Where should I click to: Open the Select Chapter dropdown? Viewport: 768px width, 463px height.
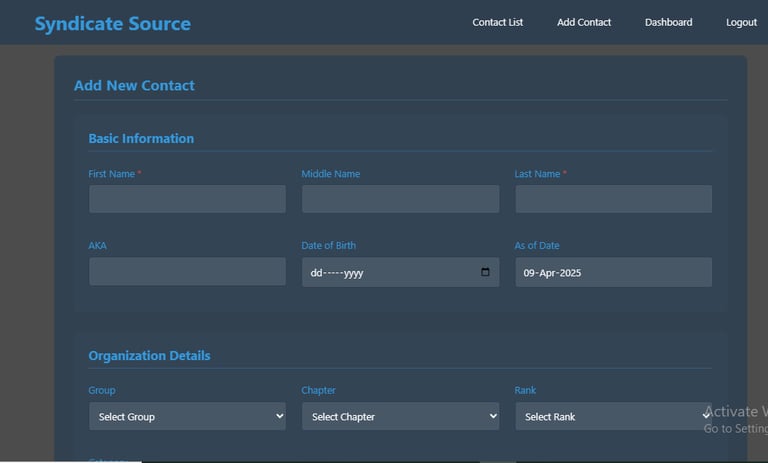tap(400, 416)
